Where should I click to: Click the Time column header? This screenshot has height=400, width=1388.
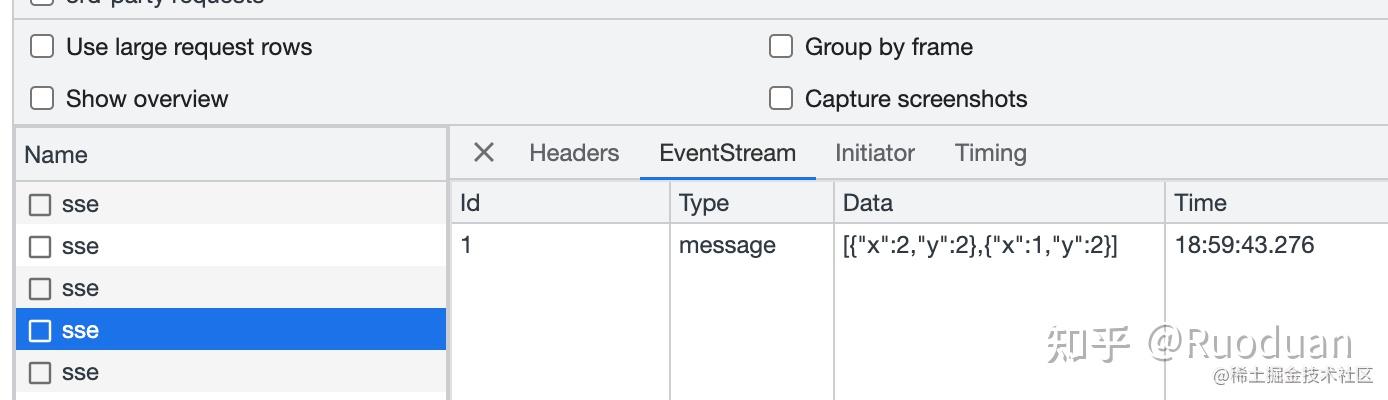(x=1200, y=203)
